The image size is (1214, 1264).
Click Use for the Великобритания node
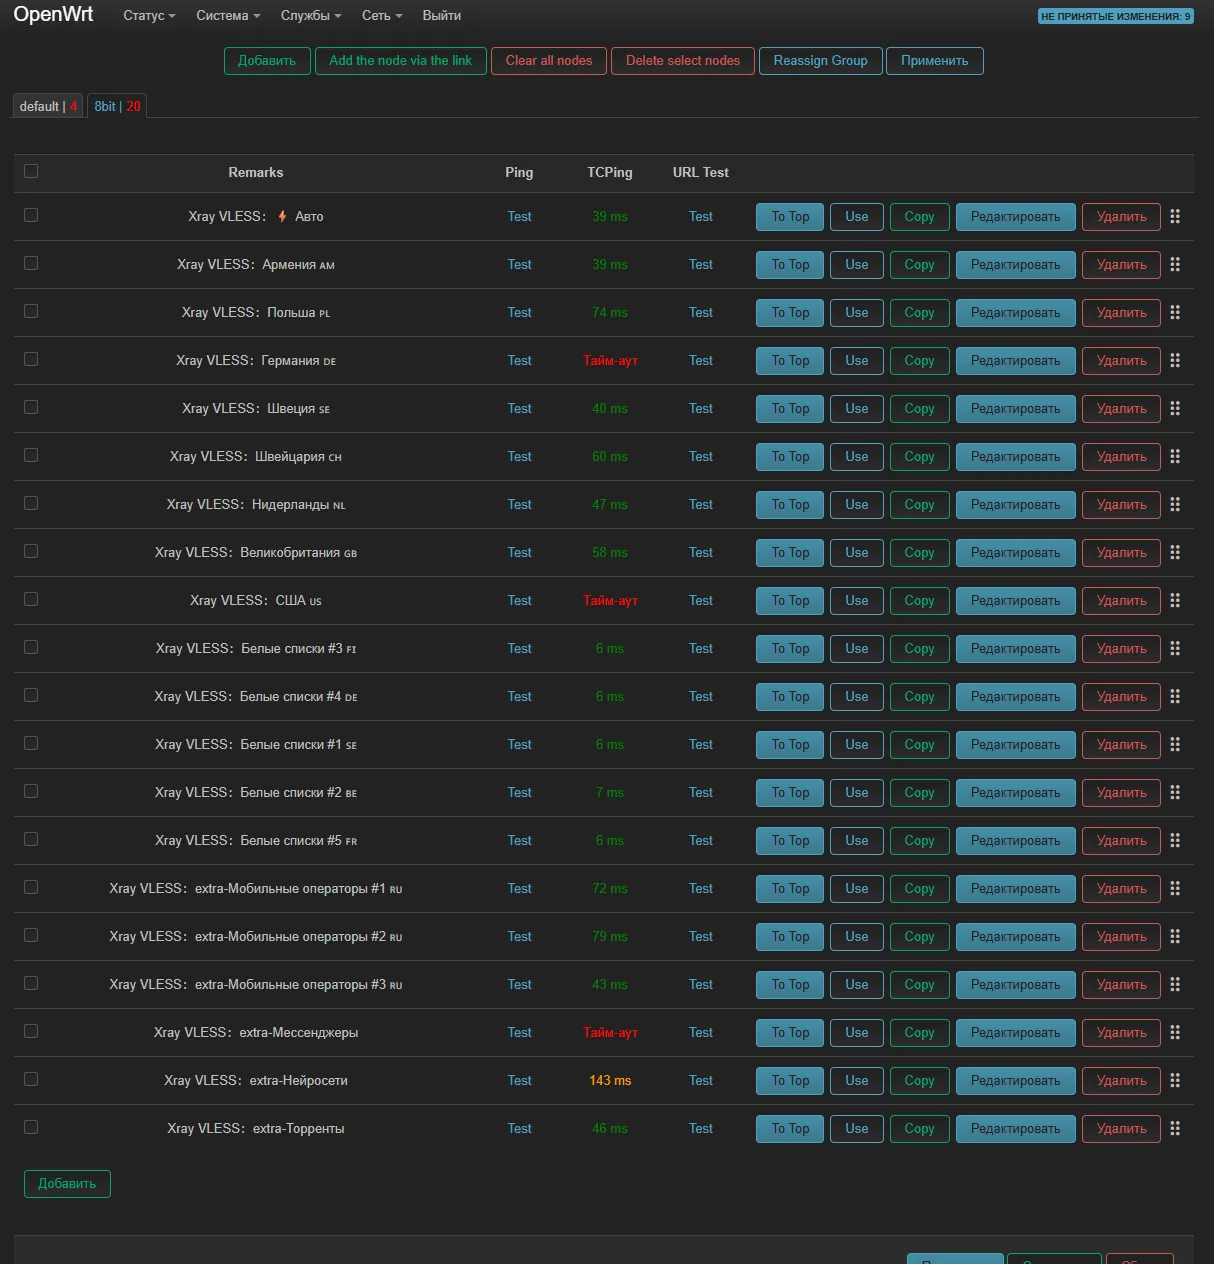[x=857, y=552]
